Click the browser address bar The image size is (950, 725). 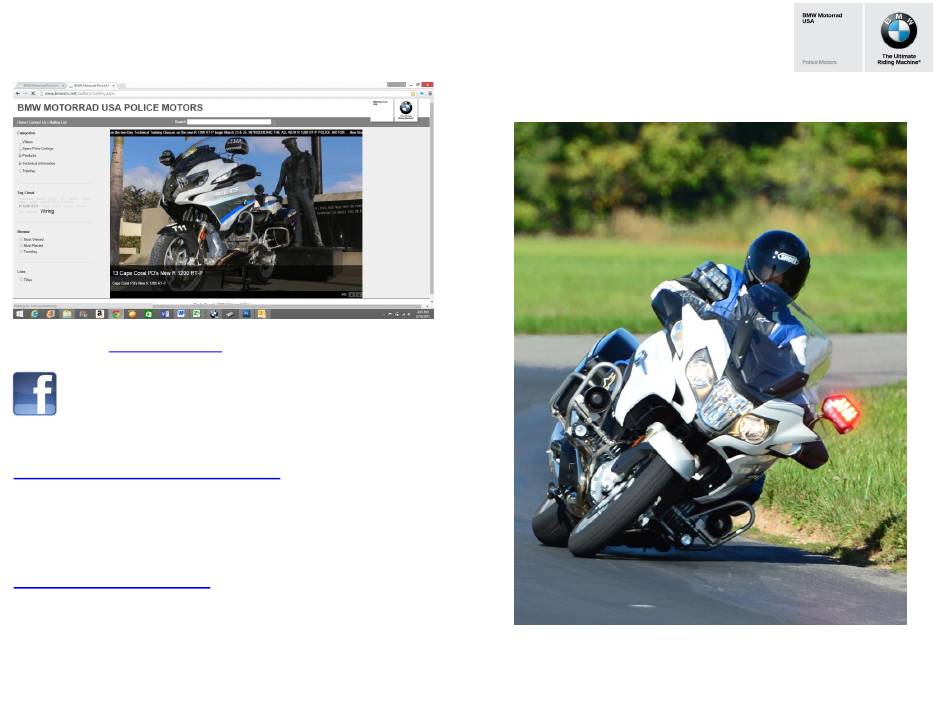[x=224, y=93]
